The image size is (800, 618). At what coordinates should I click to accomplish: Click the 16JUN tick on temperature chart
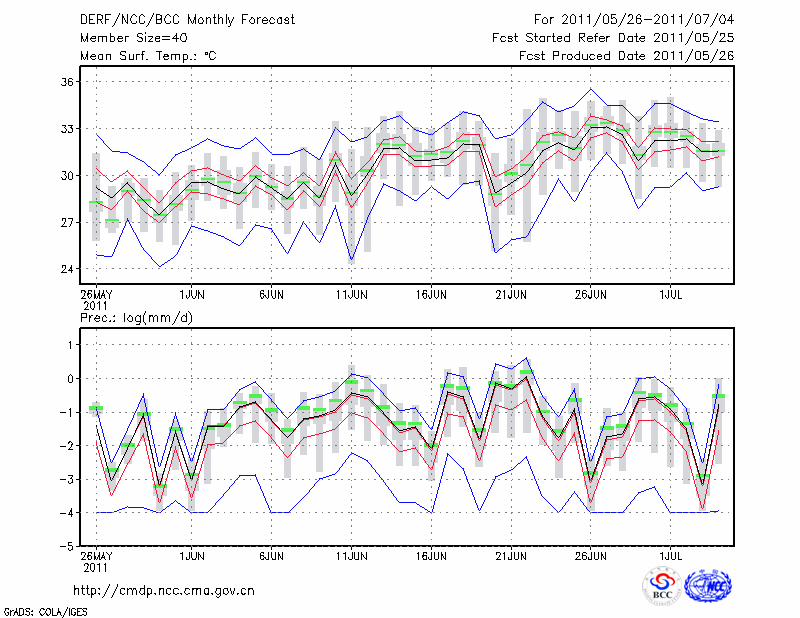pyautogui.click(x=431, y=295)
